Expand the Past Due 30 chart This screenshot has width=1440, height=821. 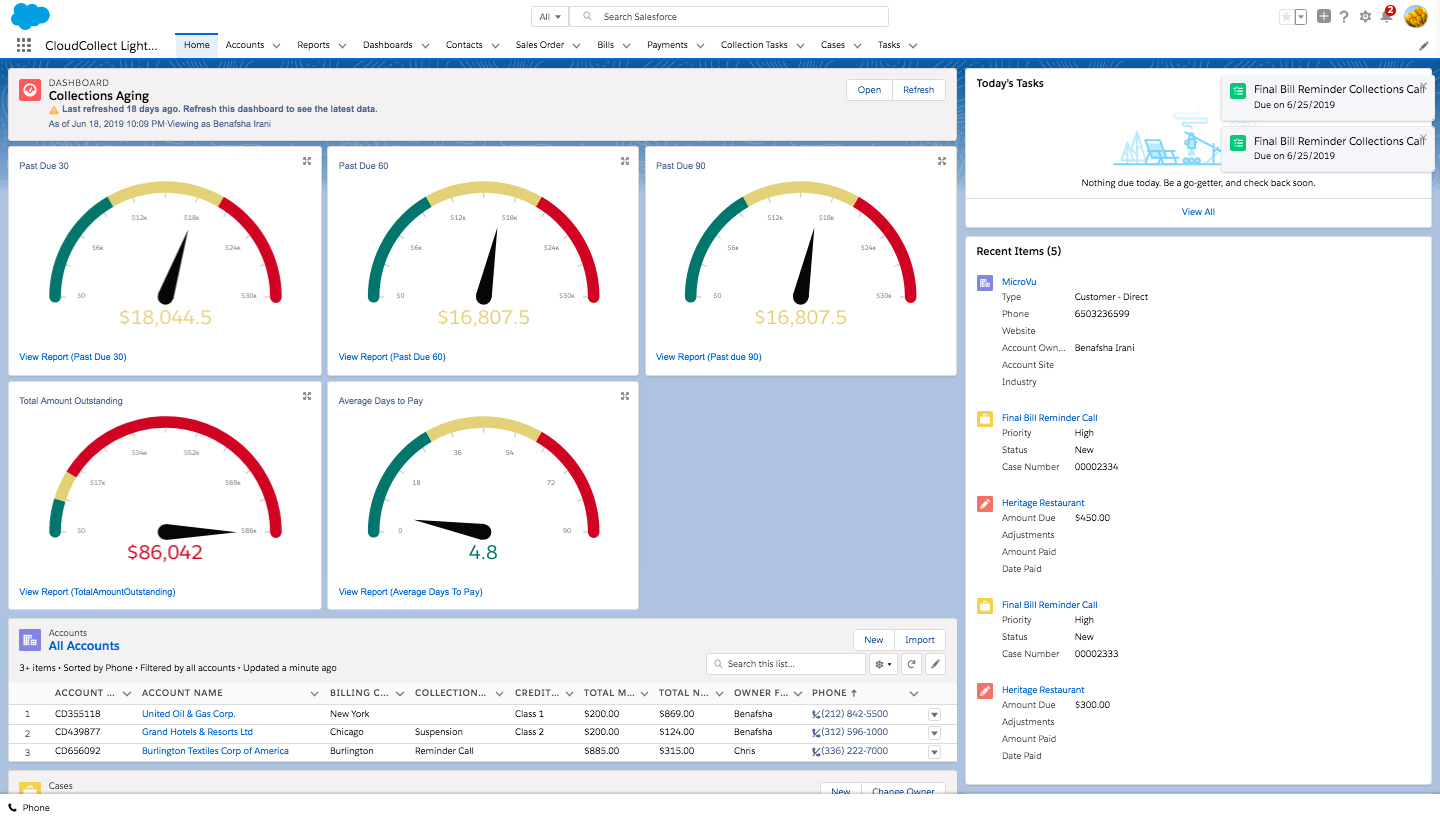click(x=307, y=160)
